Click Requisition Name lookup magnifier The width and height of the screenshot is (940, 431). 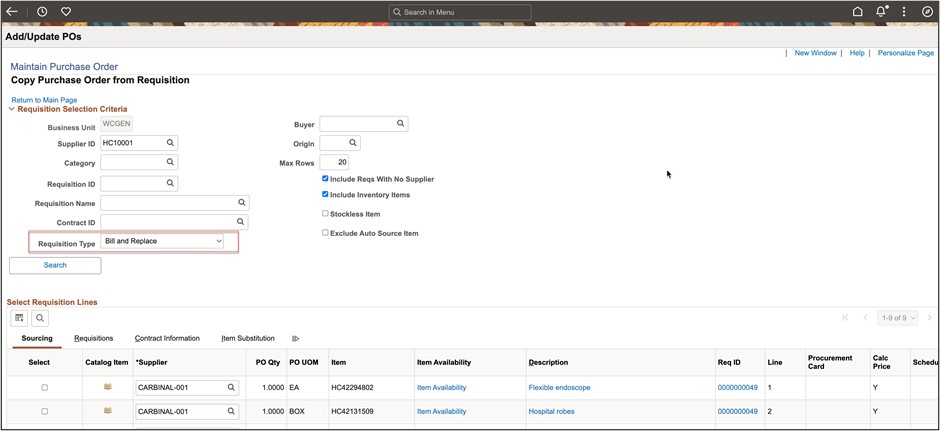[x=242, y=203]
